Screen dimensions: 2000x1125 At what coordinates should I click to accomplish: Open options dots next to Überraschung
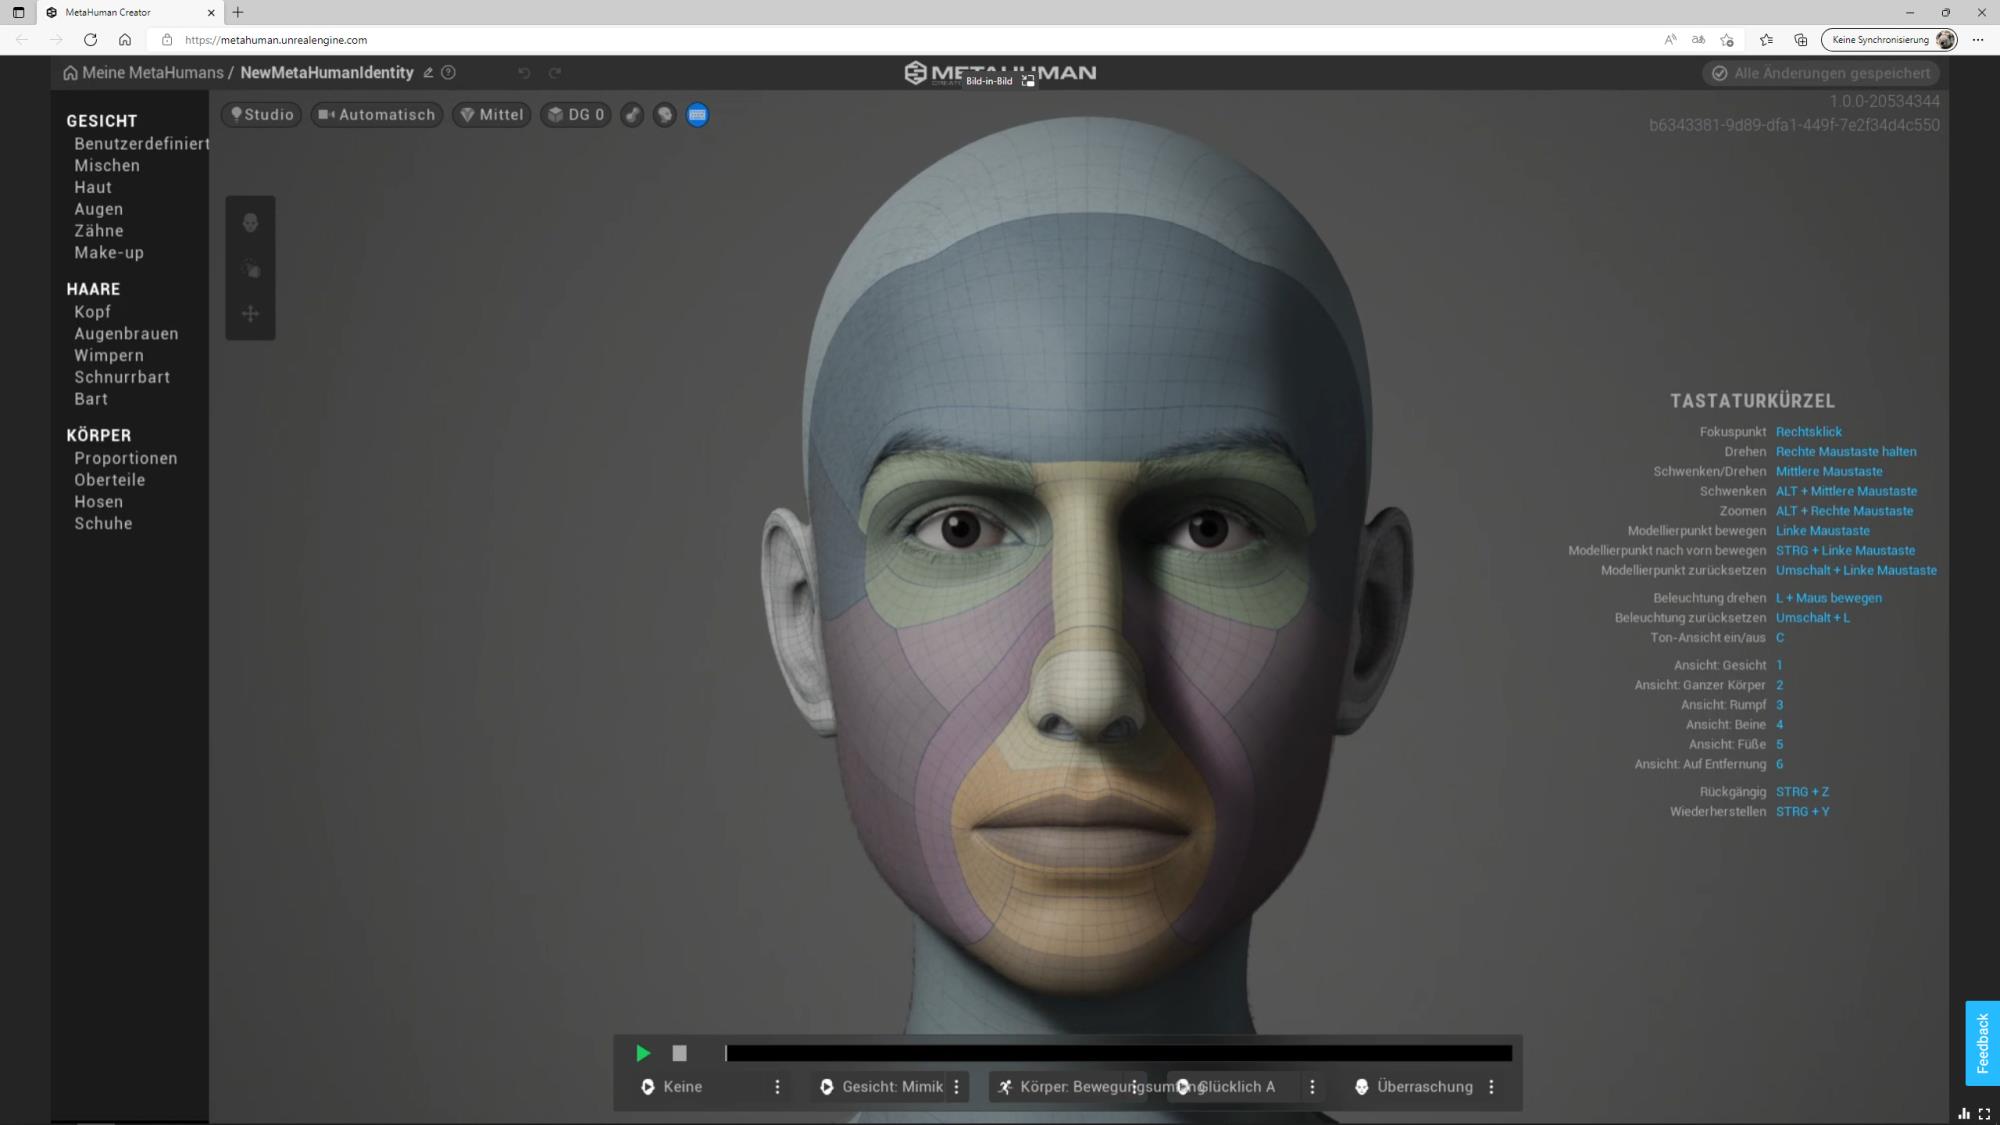1491,1087
